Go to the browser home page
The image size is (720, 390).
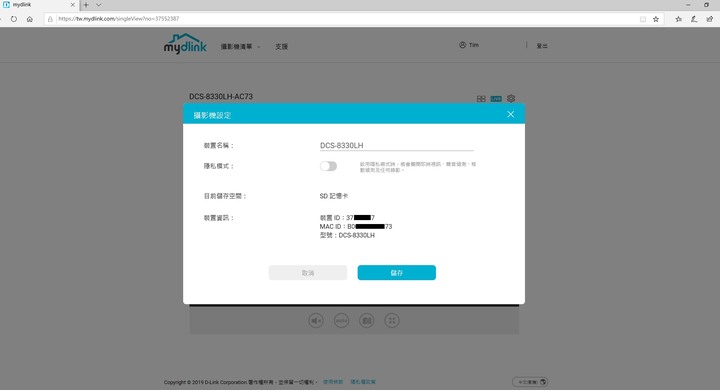29,19
